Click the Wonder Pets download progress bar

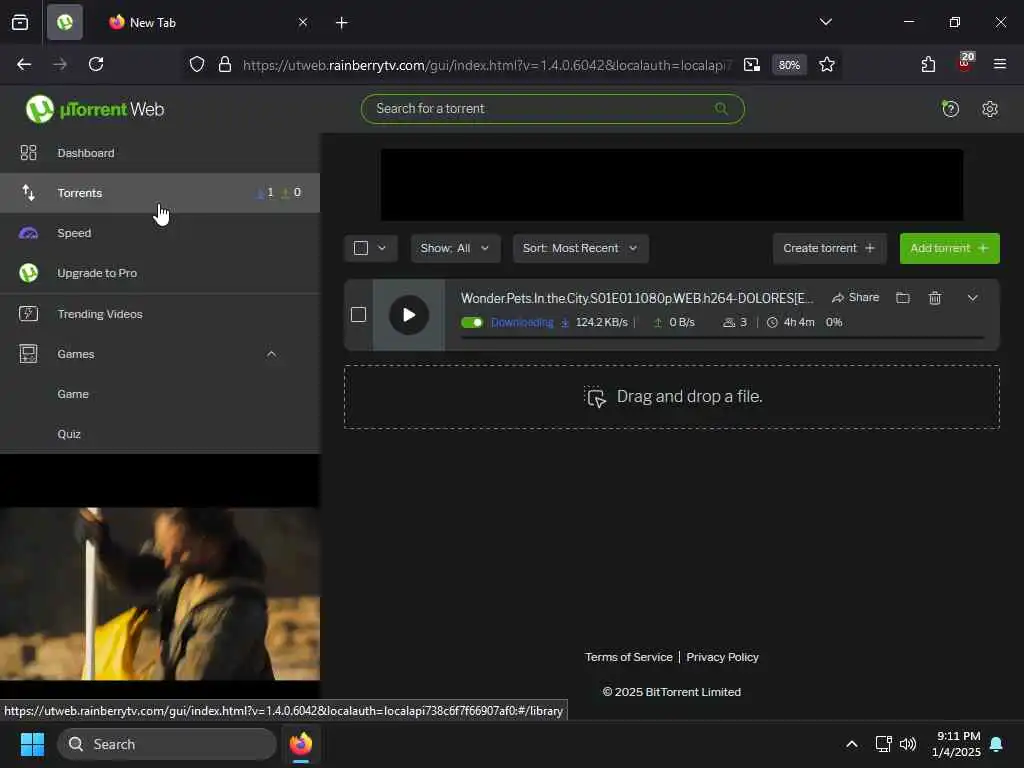coord(722,338)
